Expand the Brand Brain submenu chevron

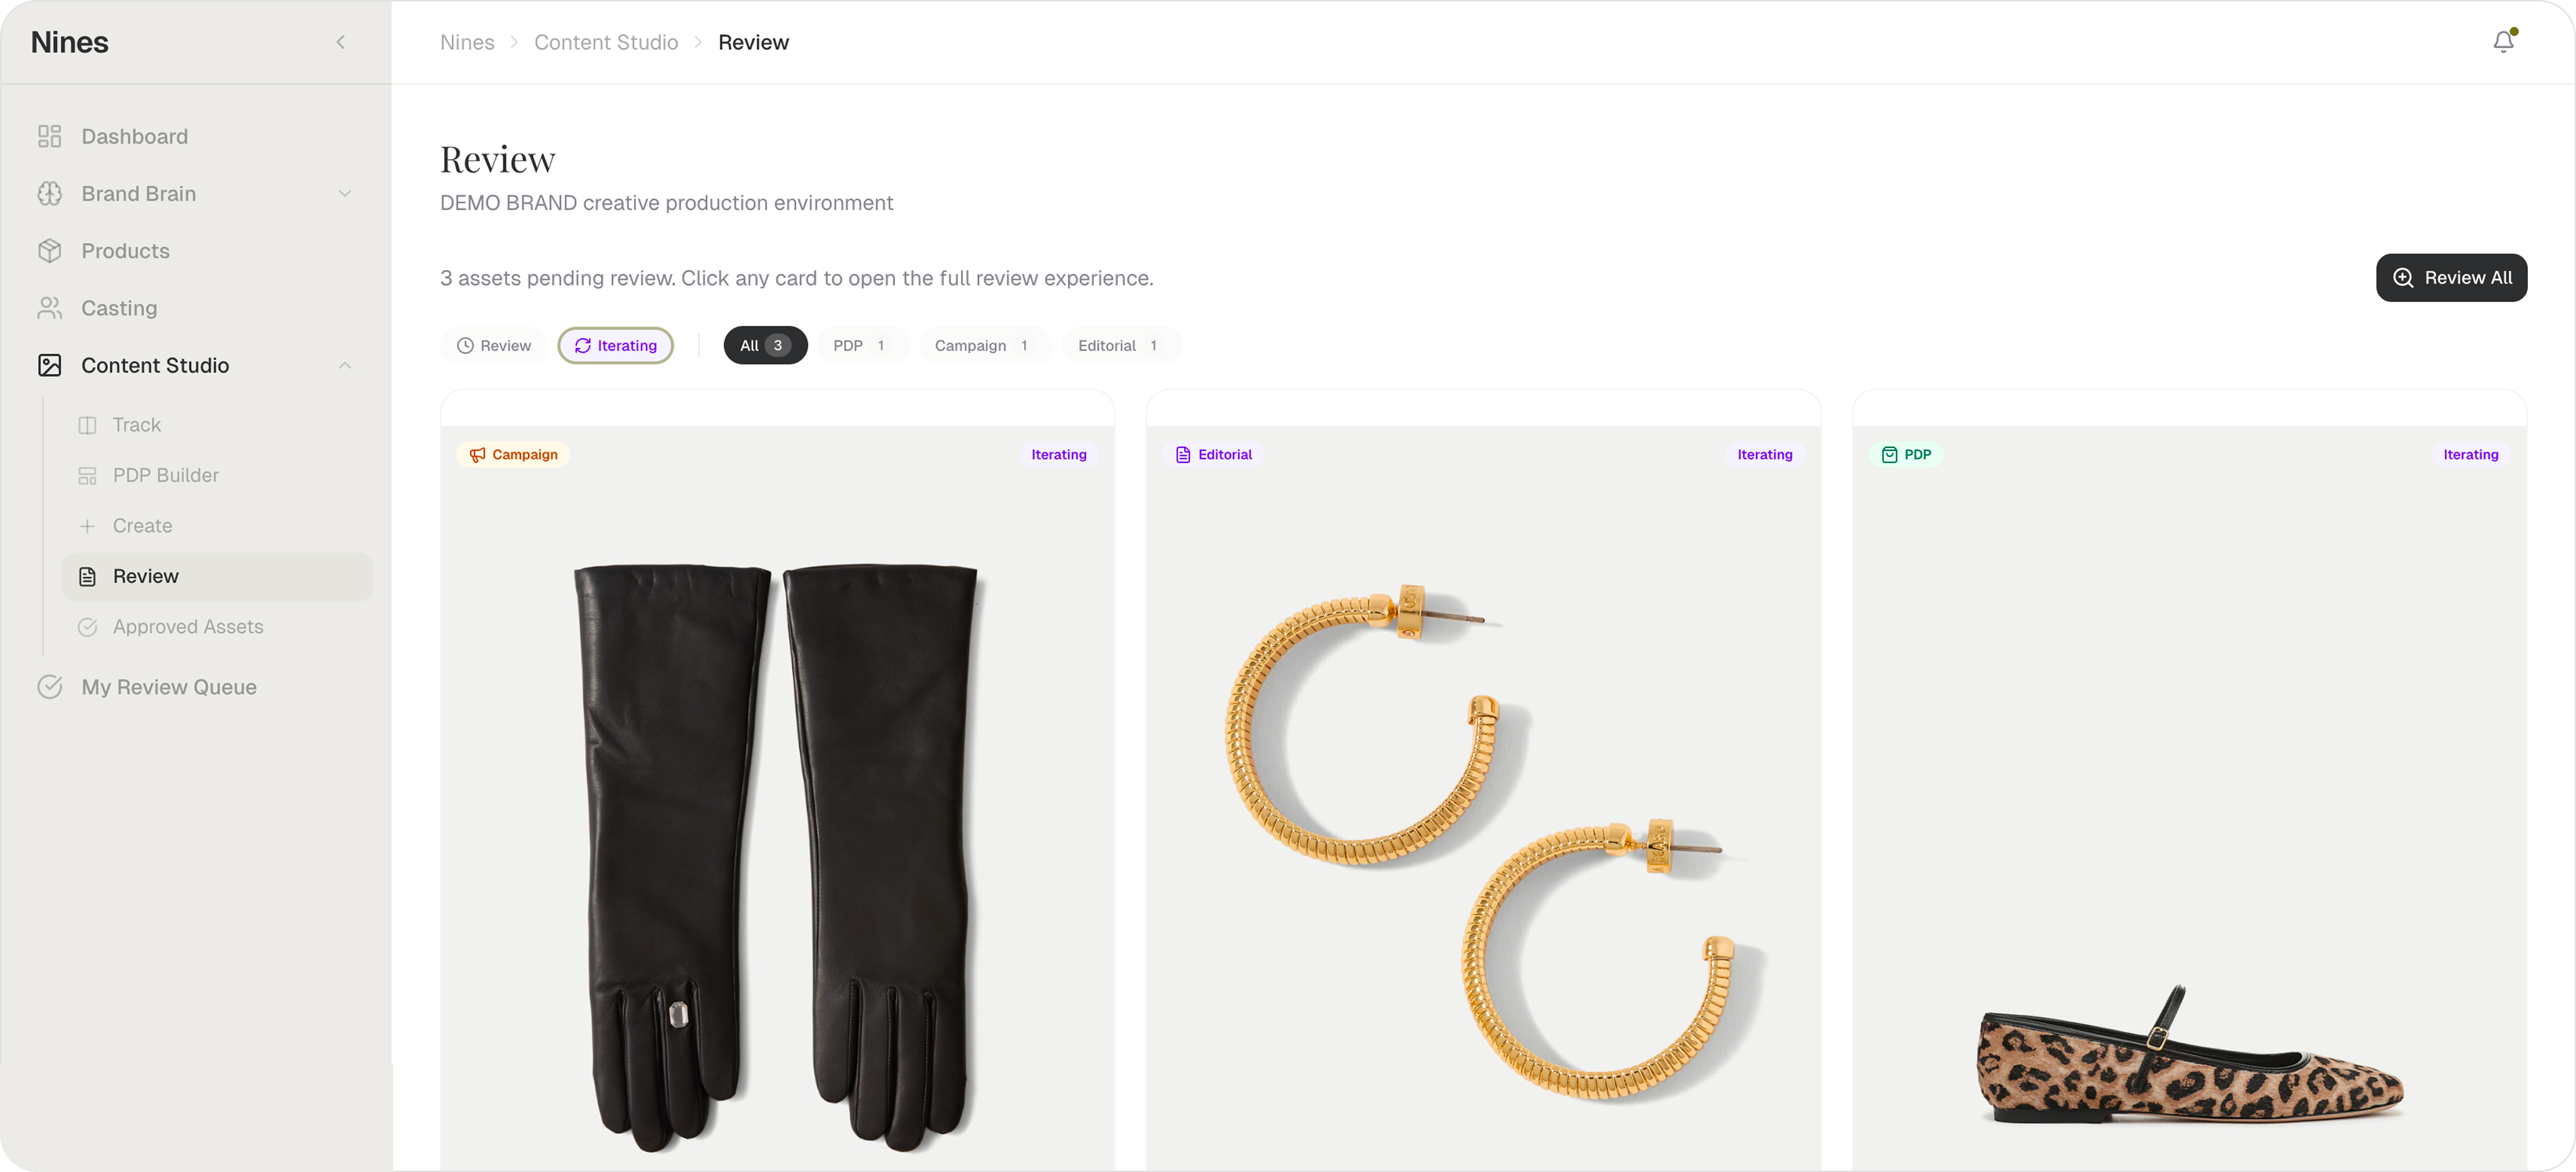(345, 194)
